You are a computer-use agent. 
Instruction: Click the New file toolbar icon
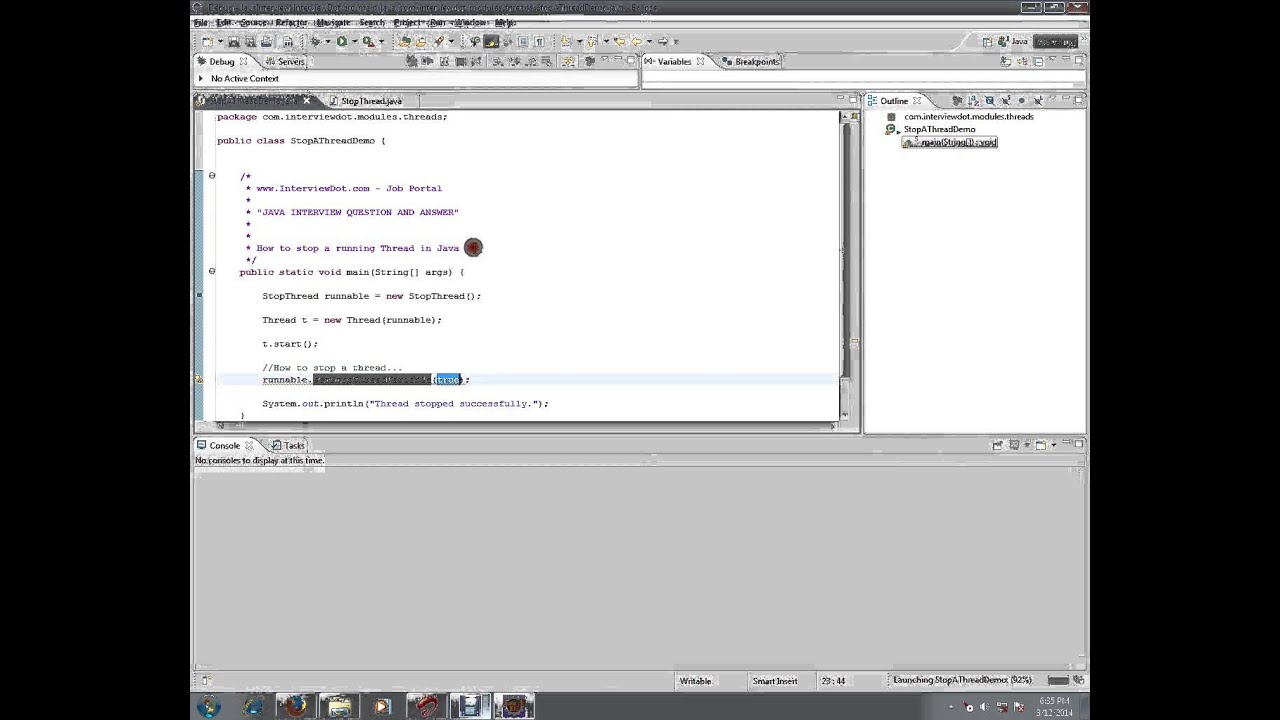tap(207, 41)
